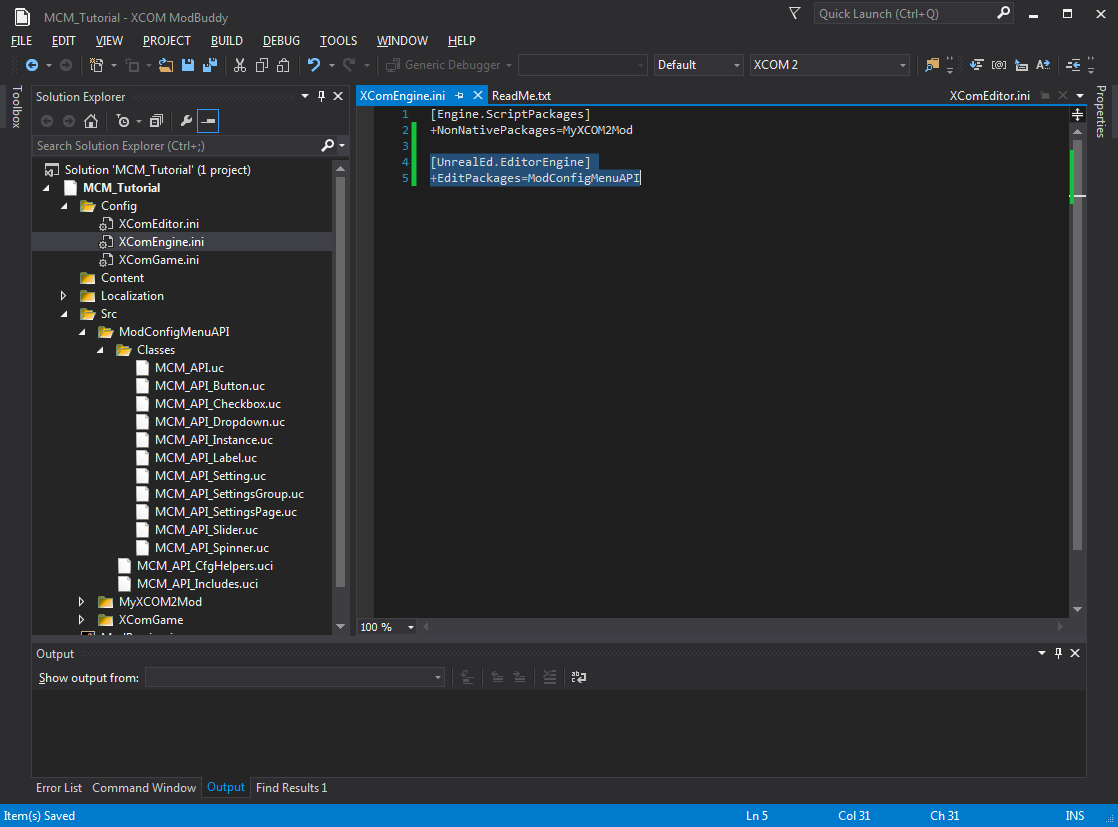Switch to the Find Results 1 tab

pos(292,788)
